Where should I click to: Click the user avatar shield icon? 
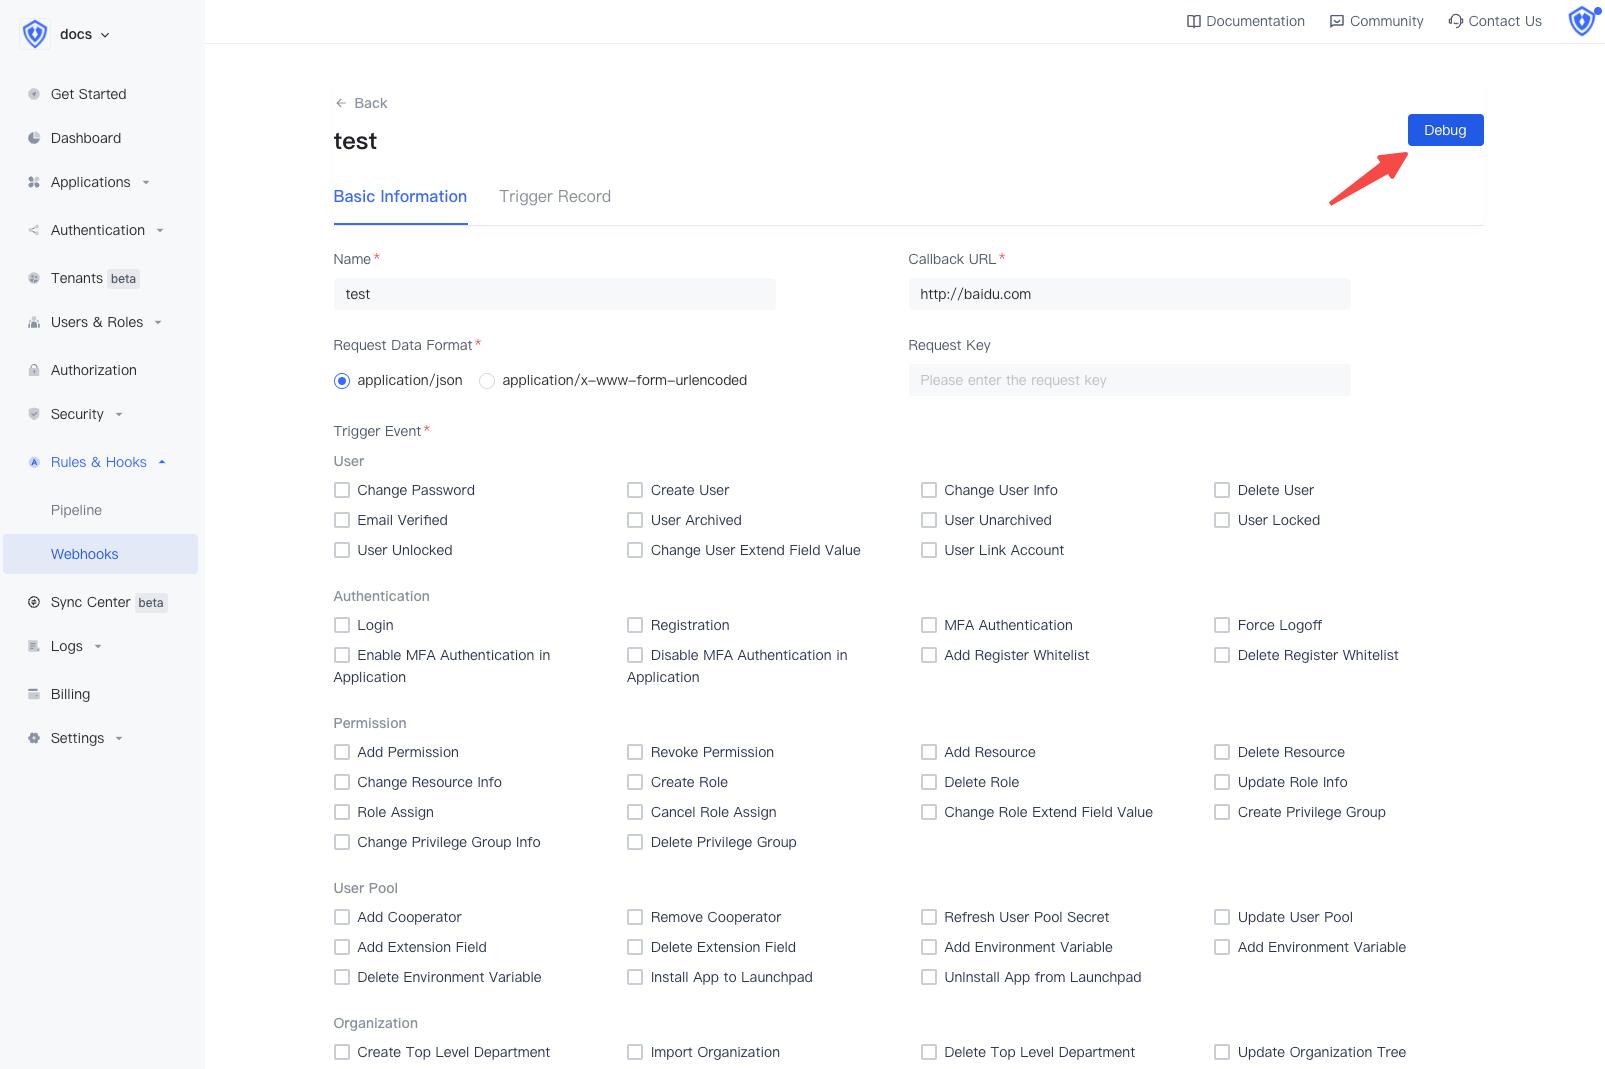coord(1581,21)
